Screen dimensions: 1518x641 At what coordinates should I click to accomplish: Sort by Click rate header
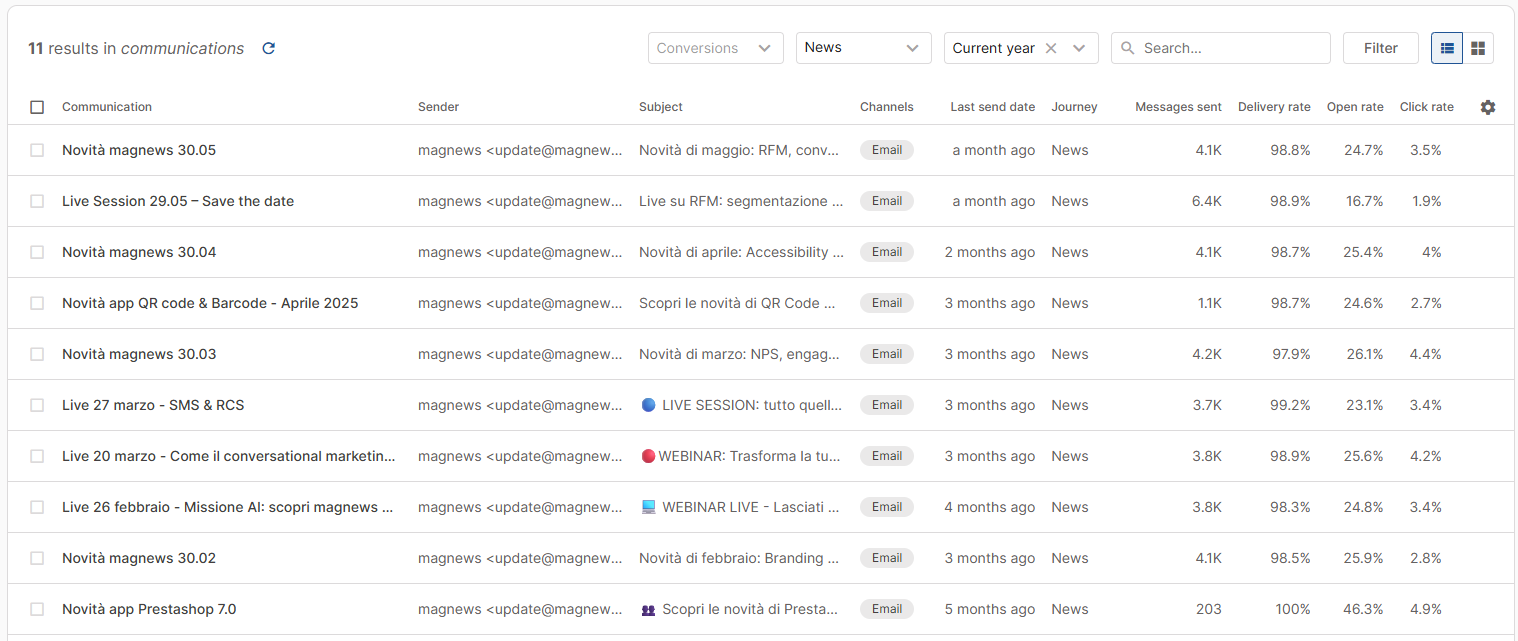(1427, 107)
